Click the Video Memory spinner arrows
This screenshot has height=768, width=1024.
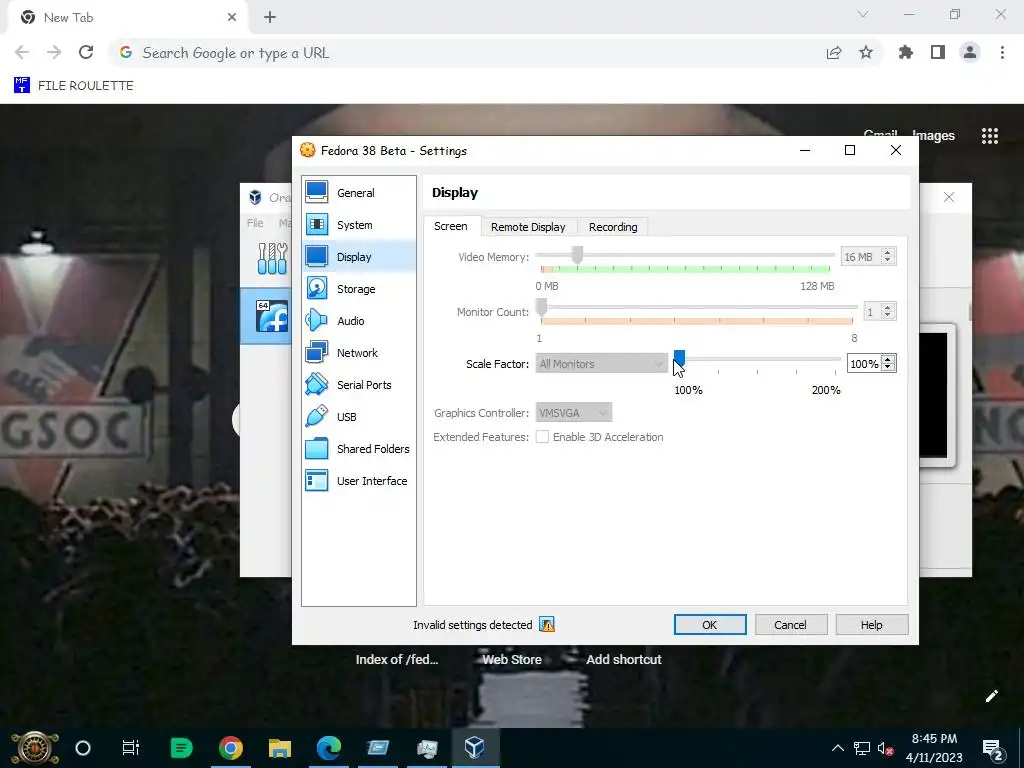click(x=887, y=257)
